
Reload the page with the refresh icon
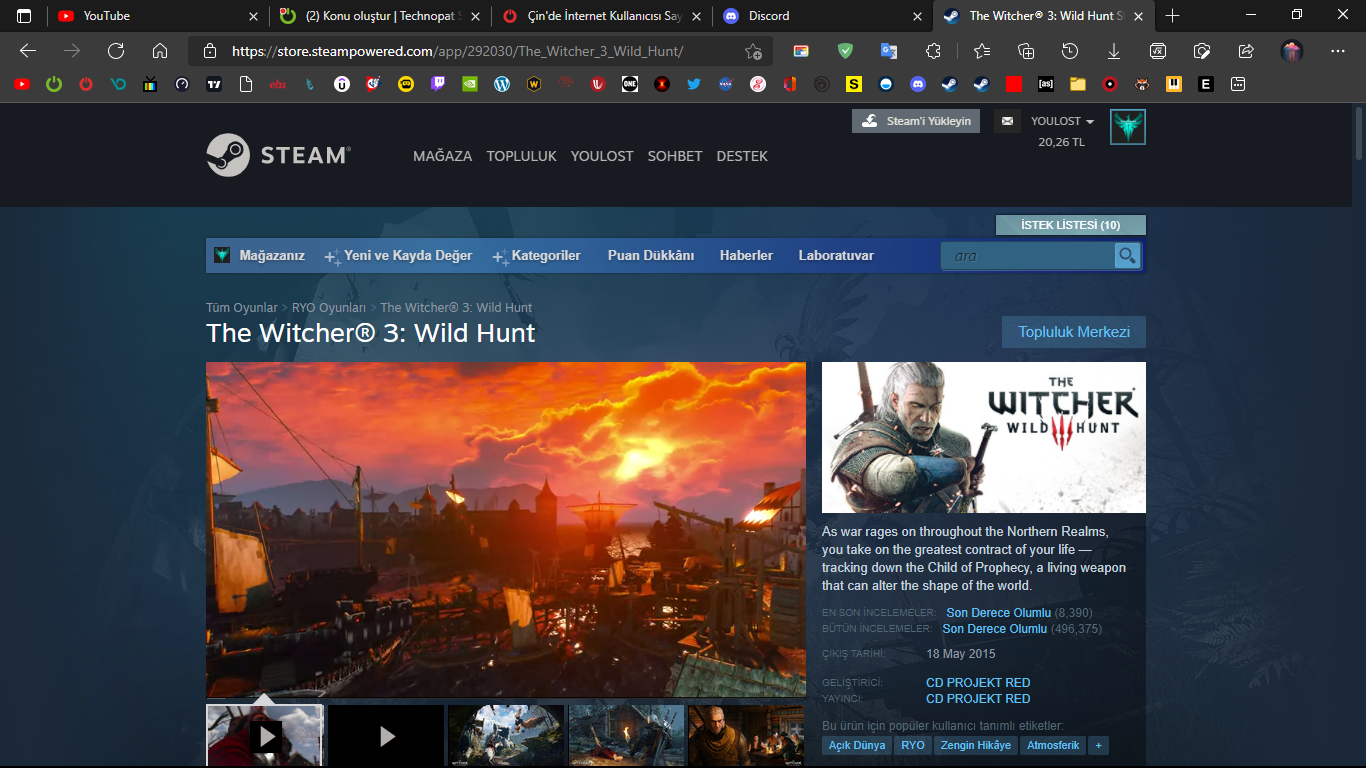(116, 51)
